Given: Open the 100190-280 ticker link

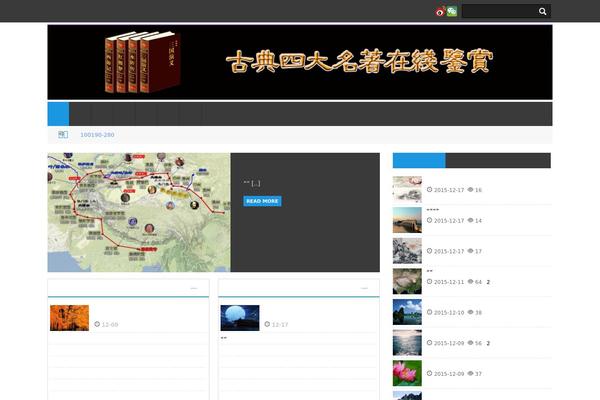Looking at the screenshot, I should pyautogui.click(x=97, y=135).
